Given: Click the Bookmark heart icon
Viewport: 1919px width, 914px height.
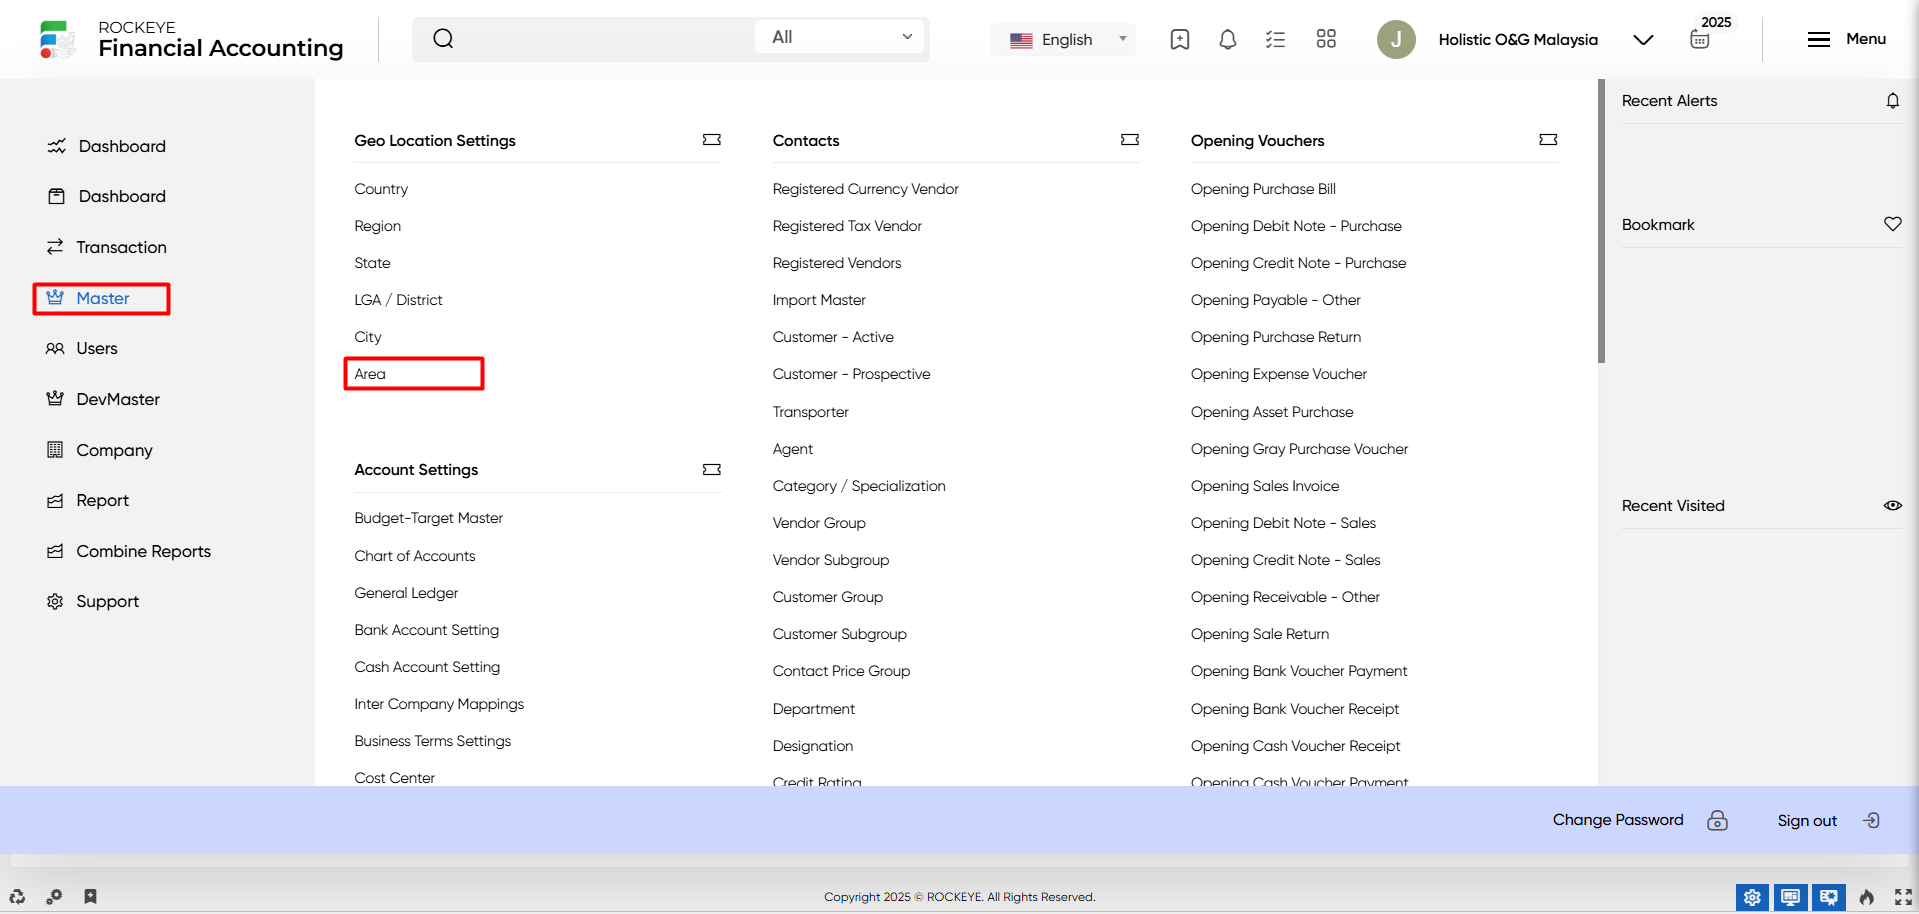Looking at the screenshot, I should [x=1893, y=224].
